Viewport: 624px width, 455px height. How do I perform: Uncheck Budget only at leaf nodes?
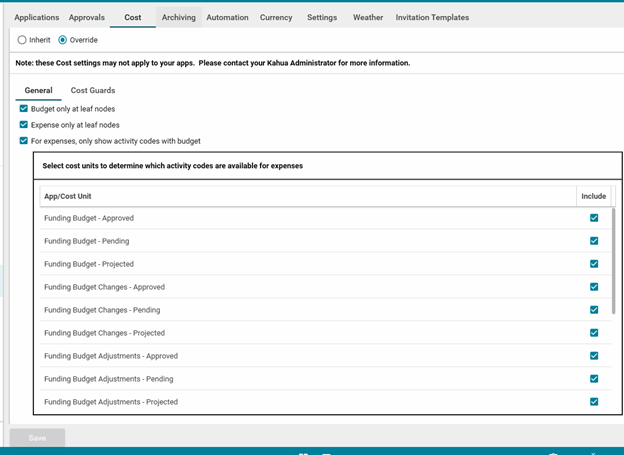click(x=23, y=109)
